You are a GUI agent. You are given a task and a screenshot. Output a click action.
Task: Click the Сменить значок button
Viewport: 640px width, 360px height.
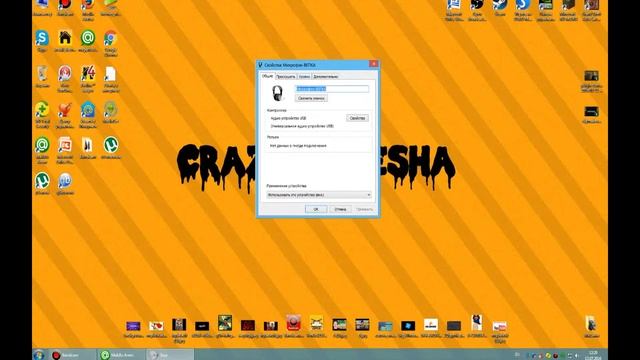point(311,98)
